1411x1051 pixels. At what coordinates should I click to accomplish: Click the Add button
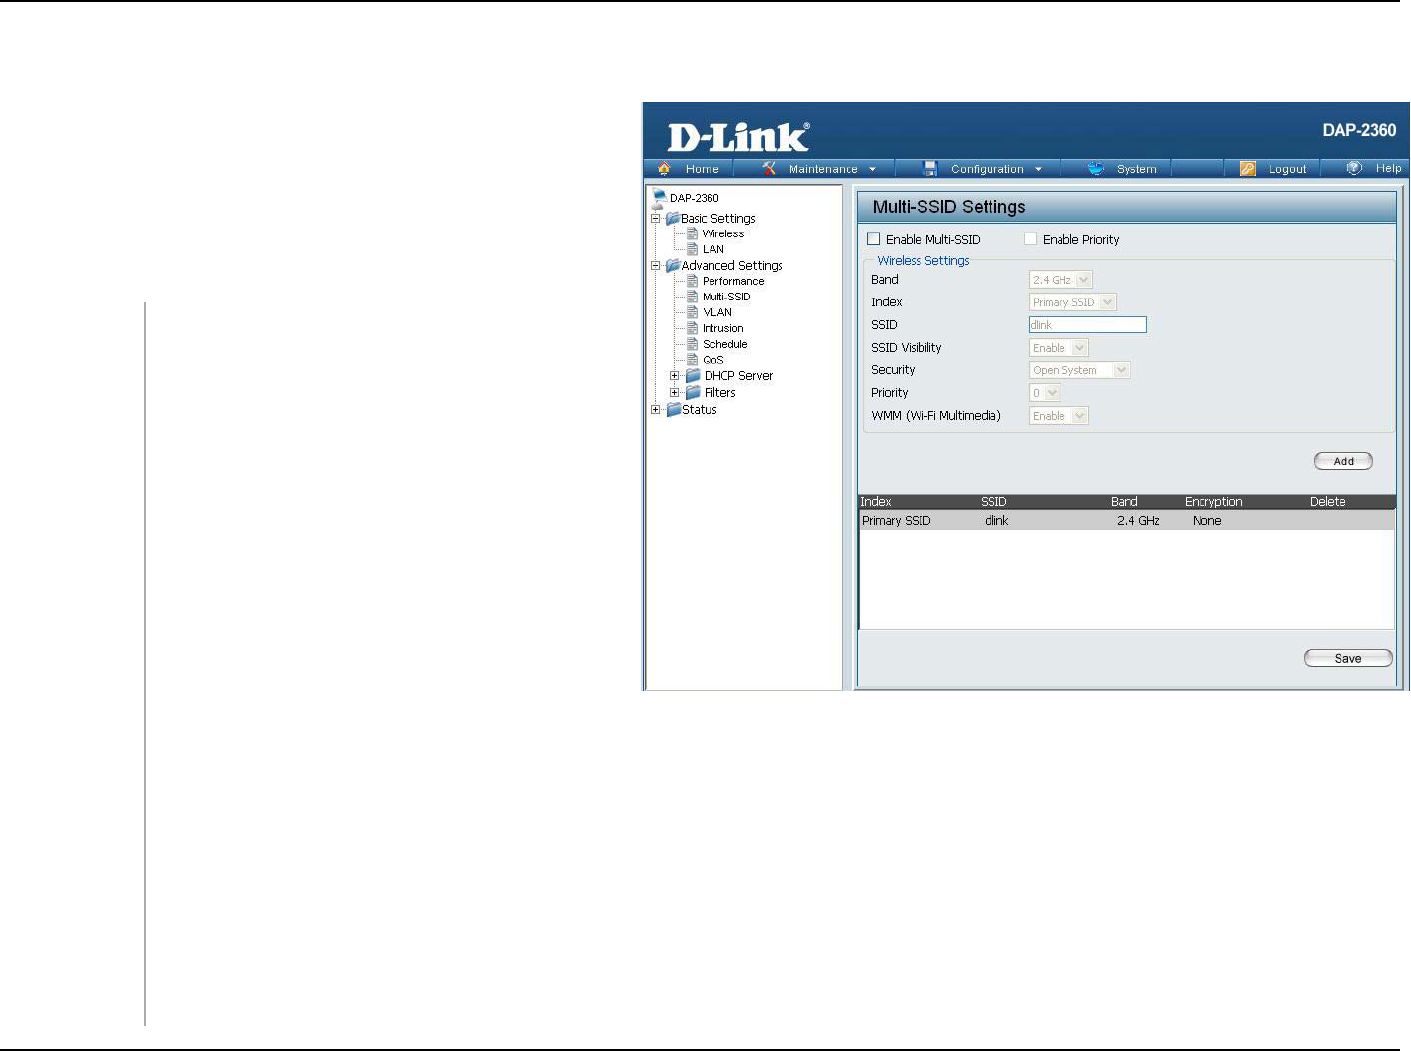tap(1343, 461)
